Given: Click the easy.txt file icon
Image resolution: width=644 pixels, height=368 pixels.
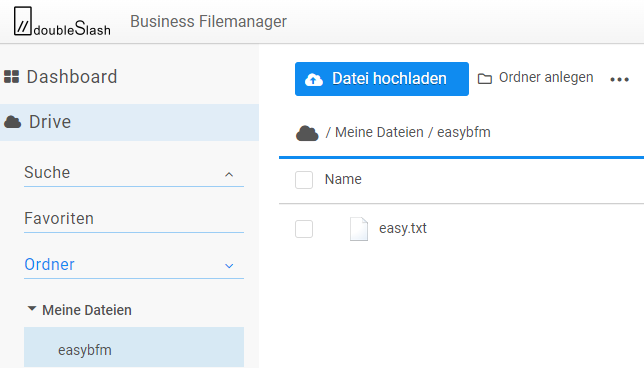Looking at the screenshot, I should pyautogui.click(x=359, y=229).
